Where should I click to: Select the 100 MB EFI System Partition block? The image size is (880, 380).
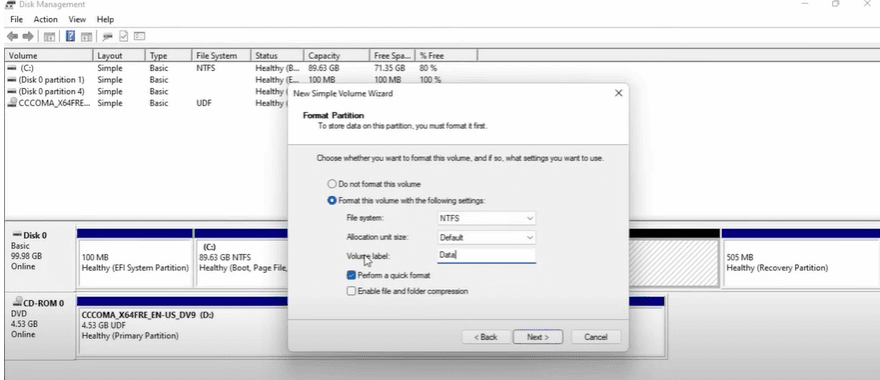pyautogui.click(x=135, y=263)
